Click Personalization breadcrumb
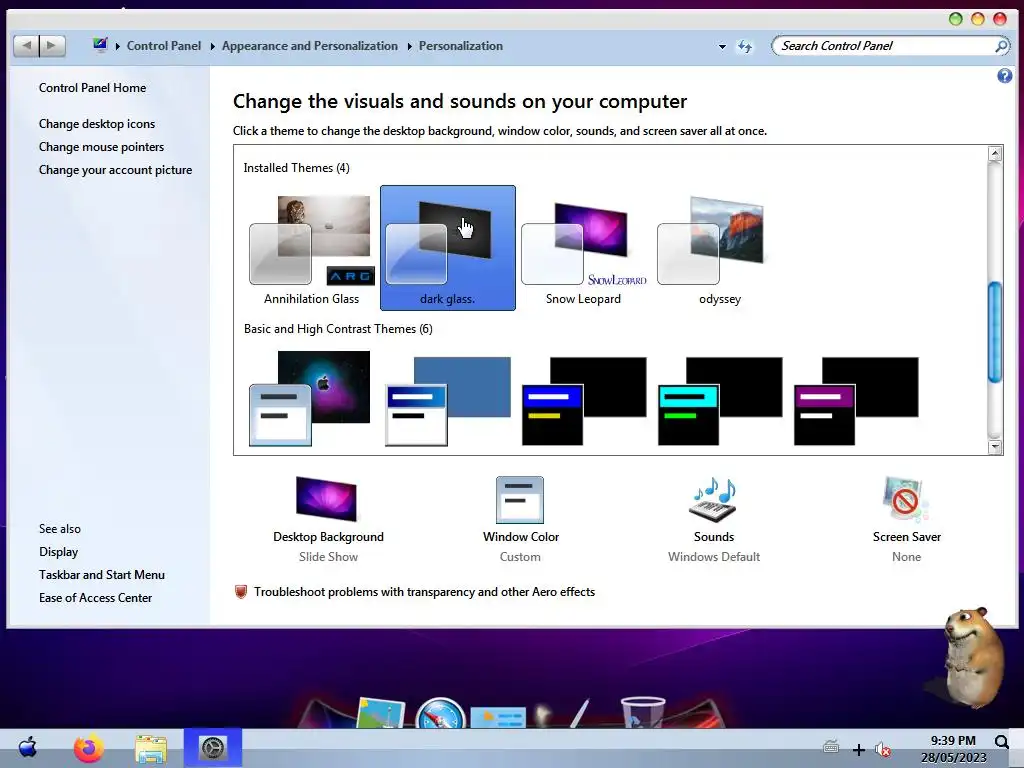Image resolution: width=1024 pixels, height=768 pixels. point(460,46)
